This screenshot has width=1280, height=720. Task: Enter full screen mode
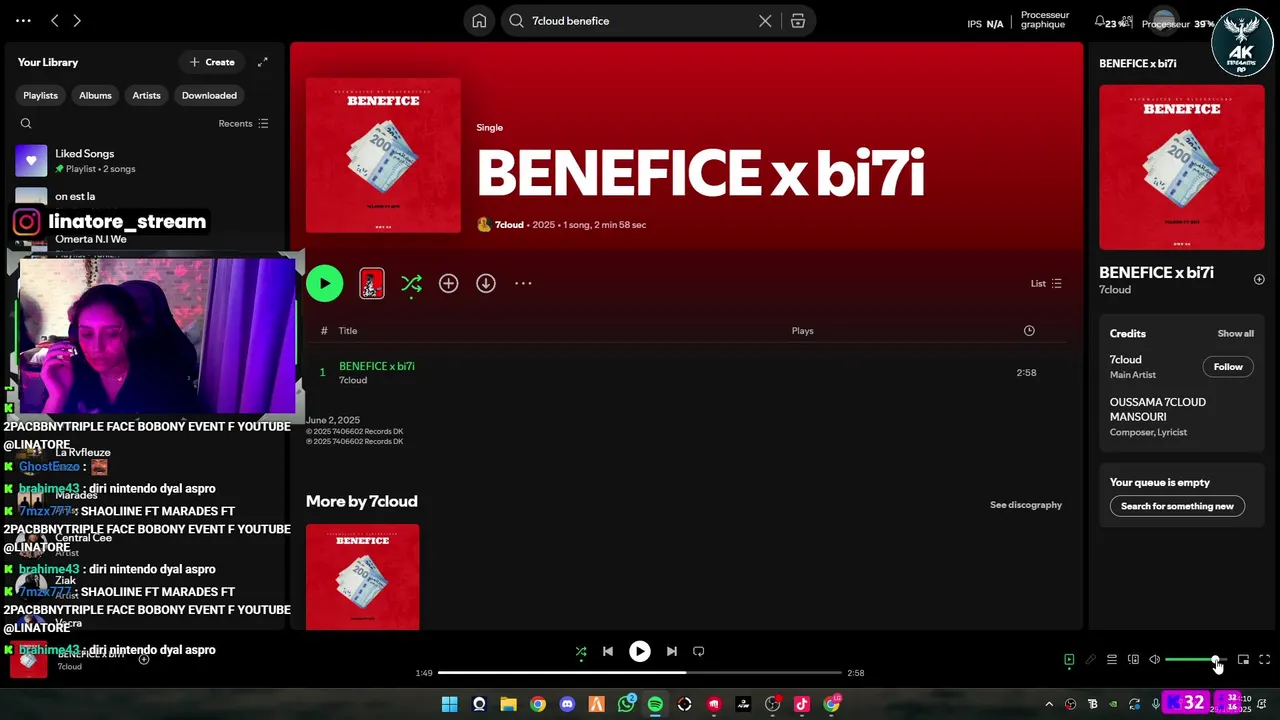click(x=1265, y=660)
